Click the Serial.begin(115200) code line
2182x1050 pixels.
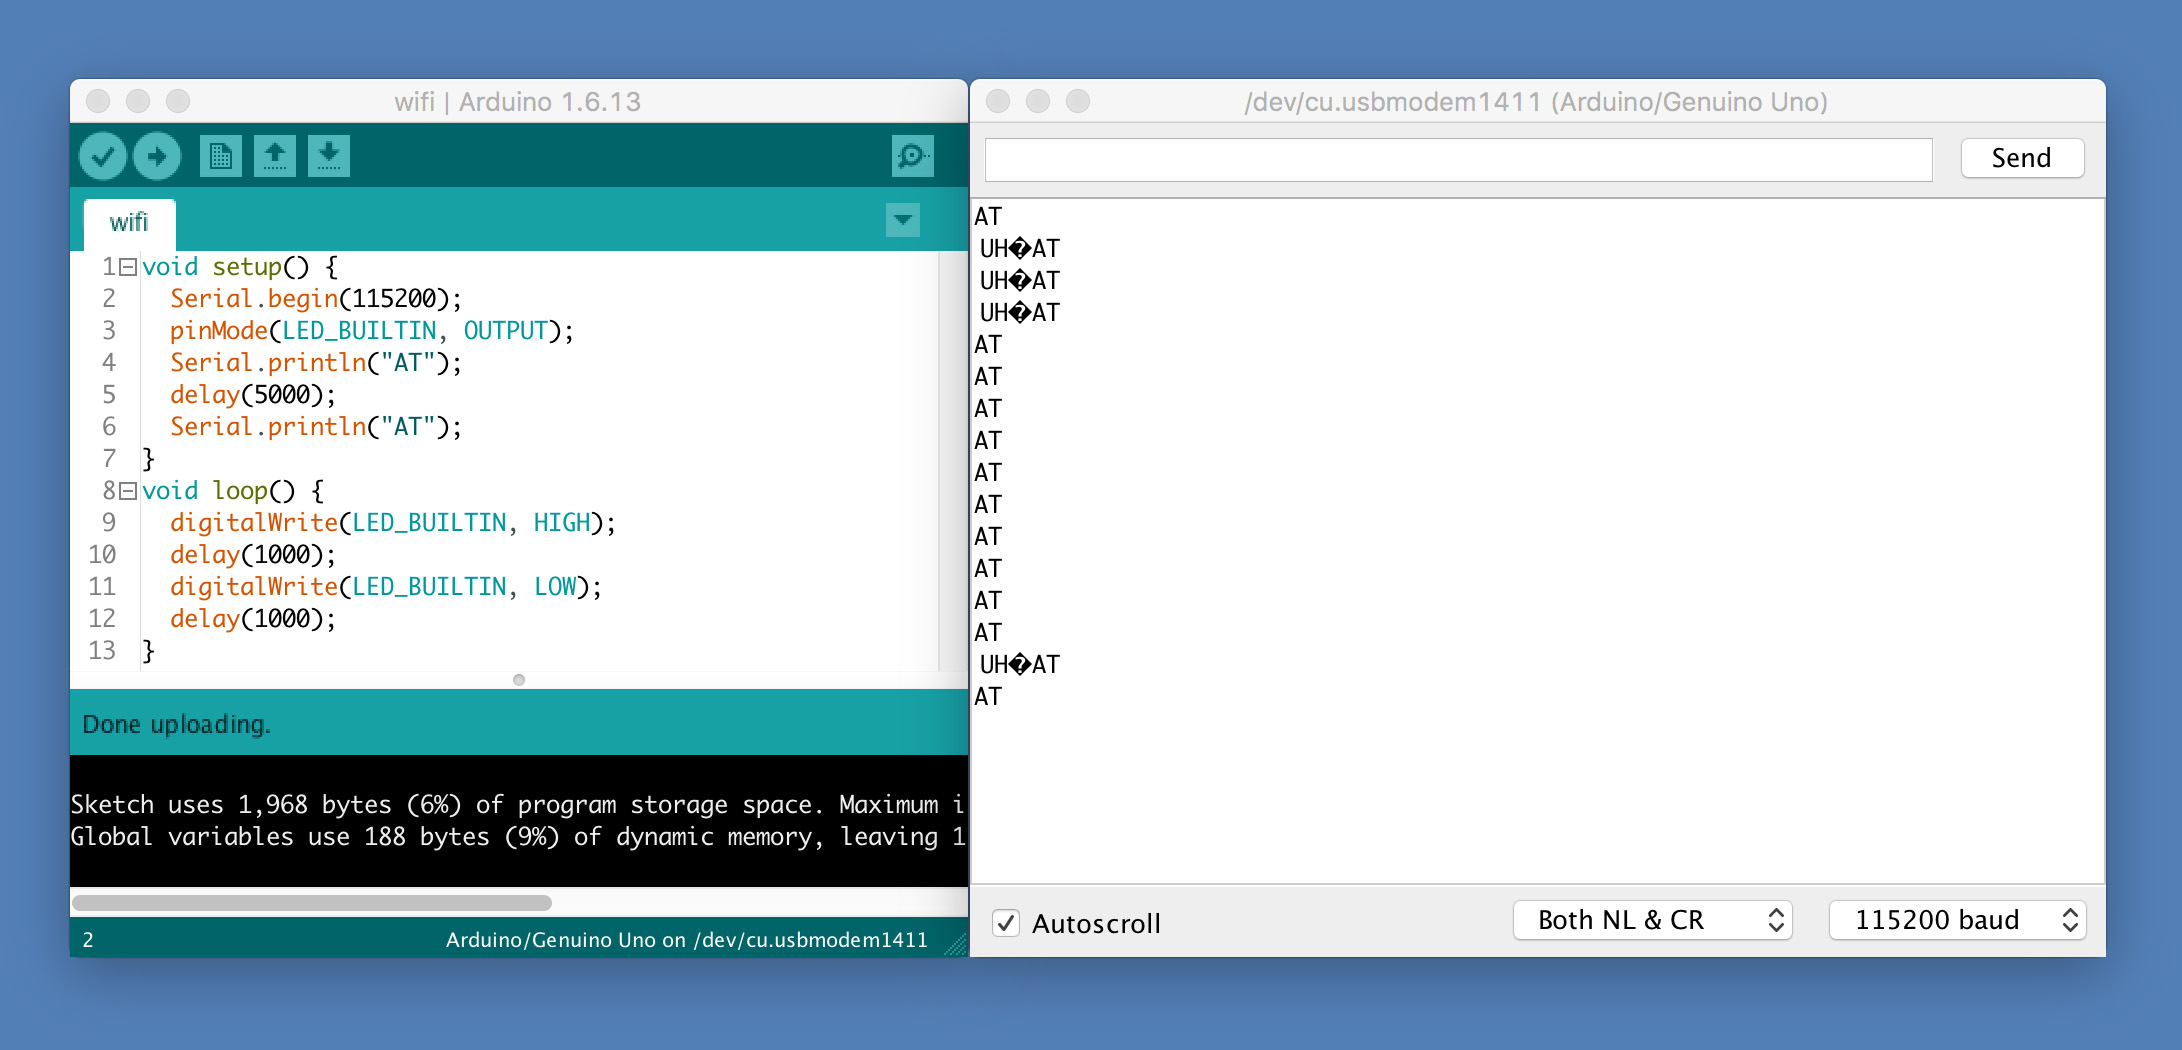point(315,299)
